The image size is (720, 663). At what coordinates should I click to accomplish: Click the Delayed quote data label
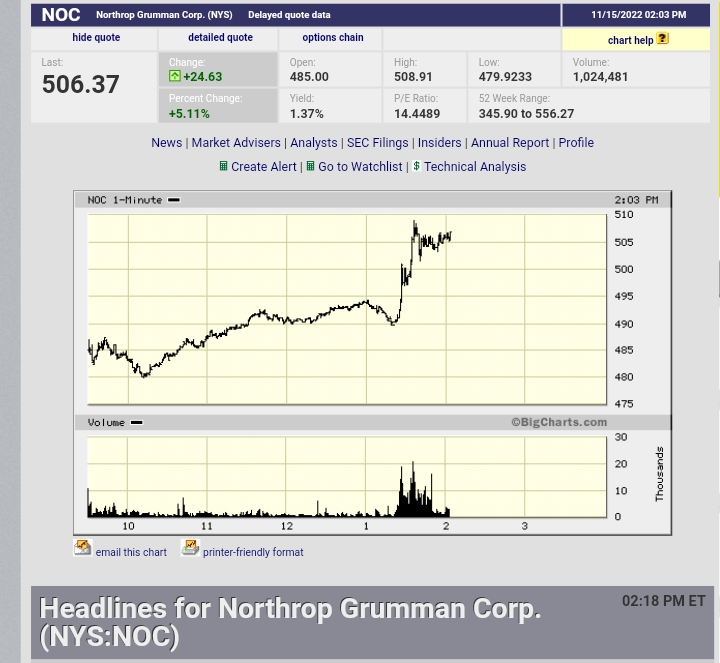[x=289, y=15]
